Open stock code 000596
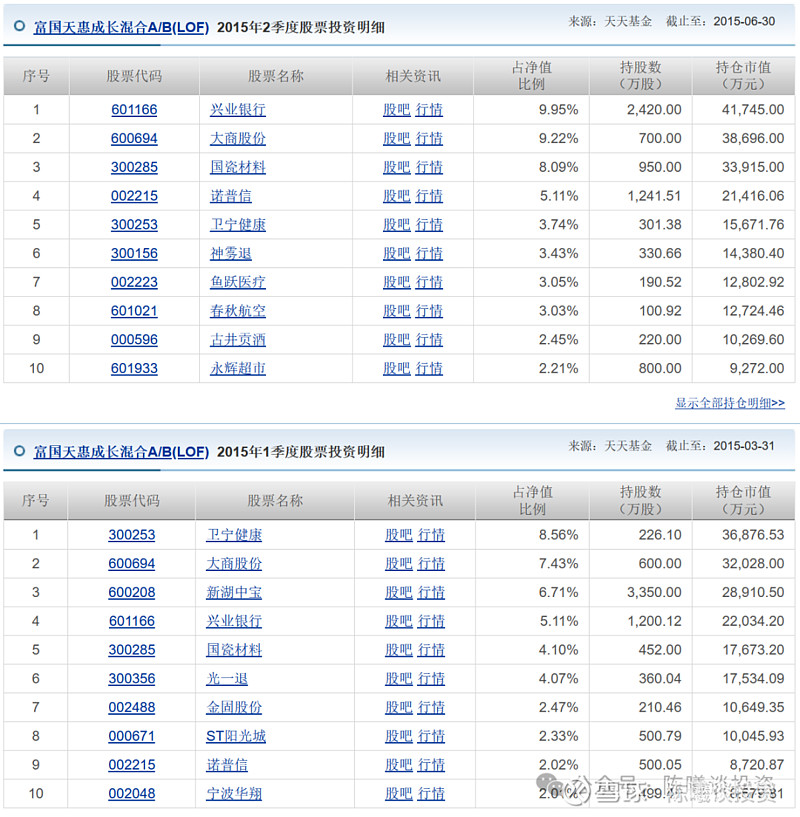This screenshot has width=800, height=817. tap(134, 339)
